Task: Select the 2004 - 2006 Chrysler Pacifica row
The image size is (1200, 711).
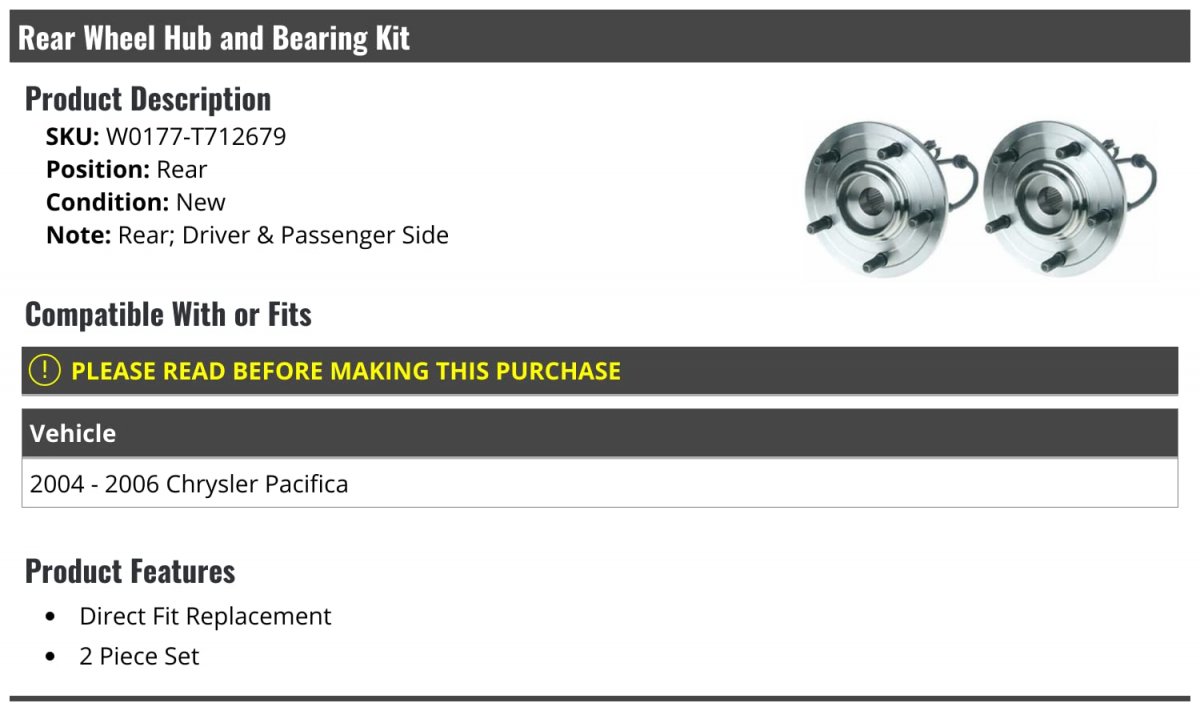Action: 600,483
